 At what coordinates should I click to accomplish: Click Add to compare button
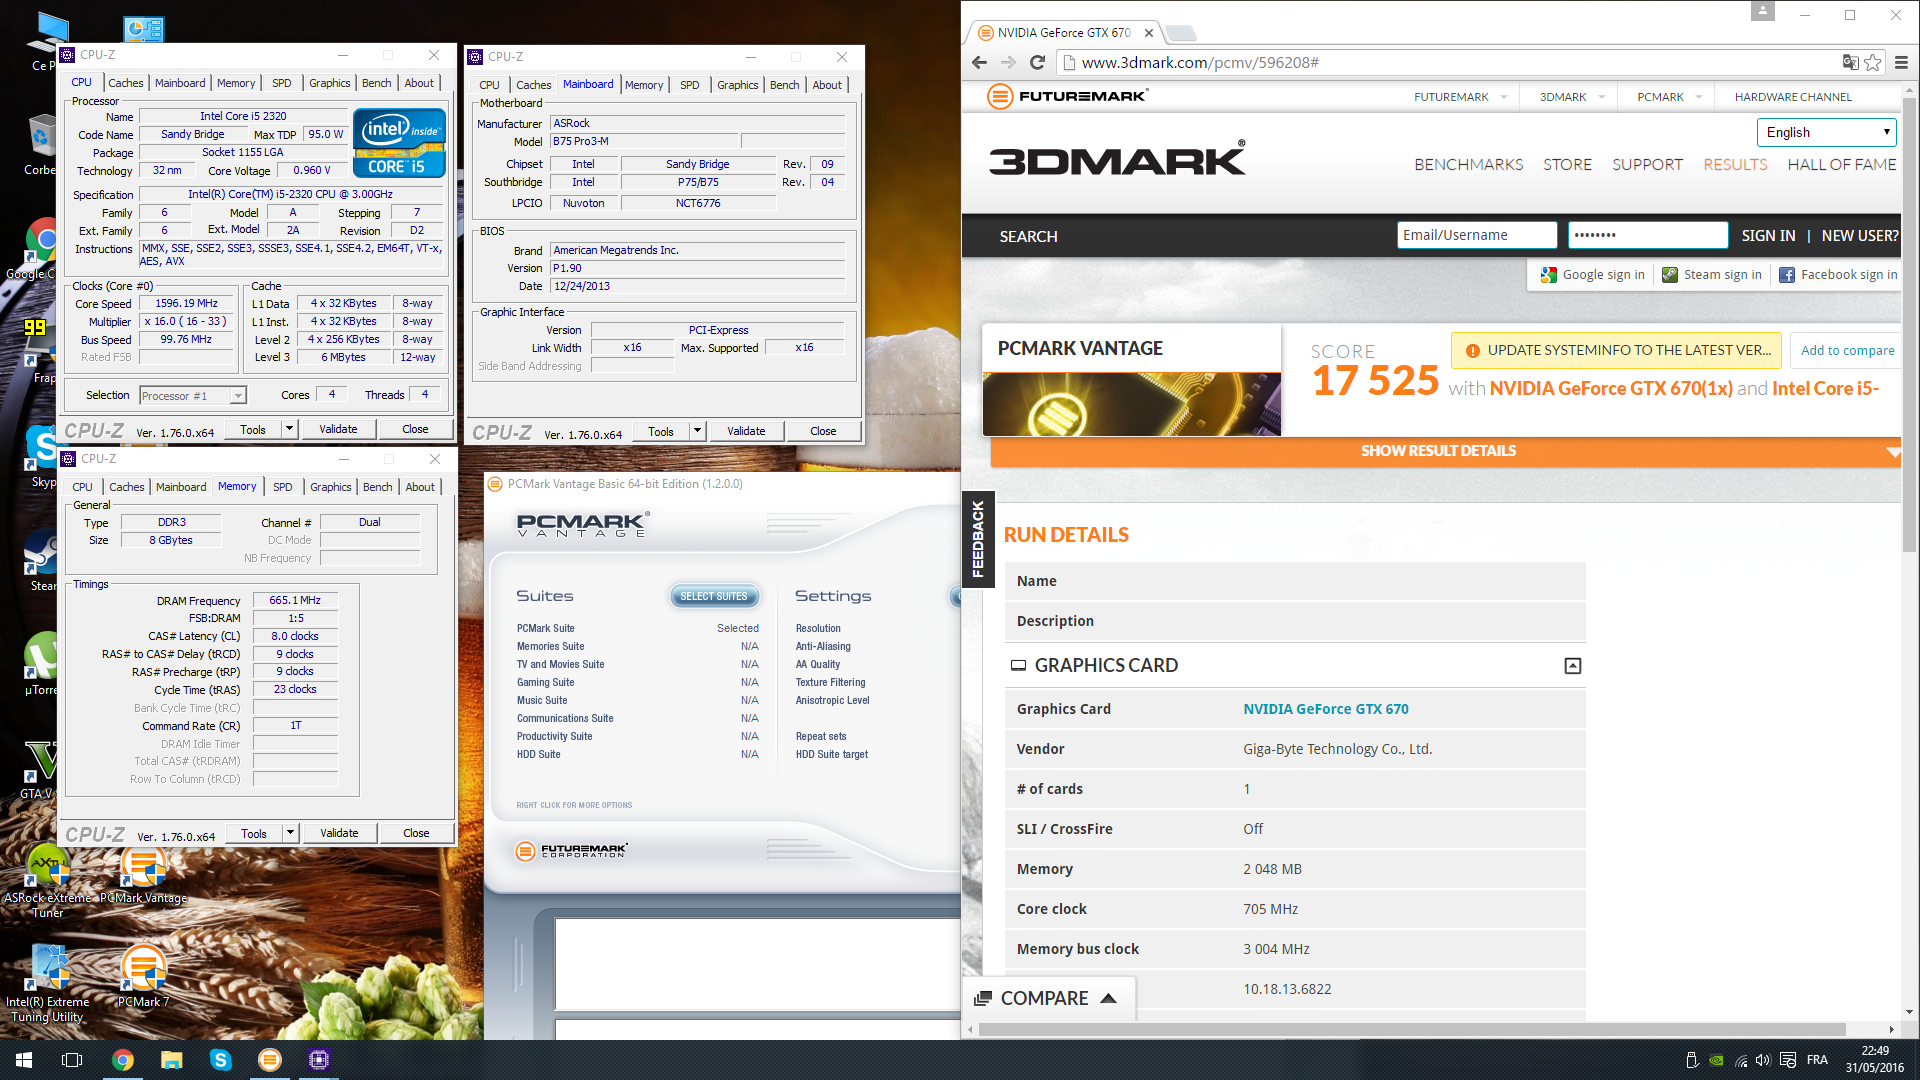pyautogui.click(x=1847, y=350)
